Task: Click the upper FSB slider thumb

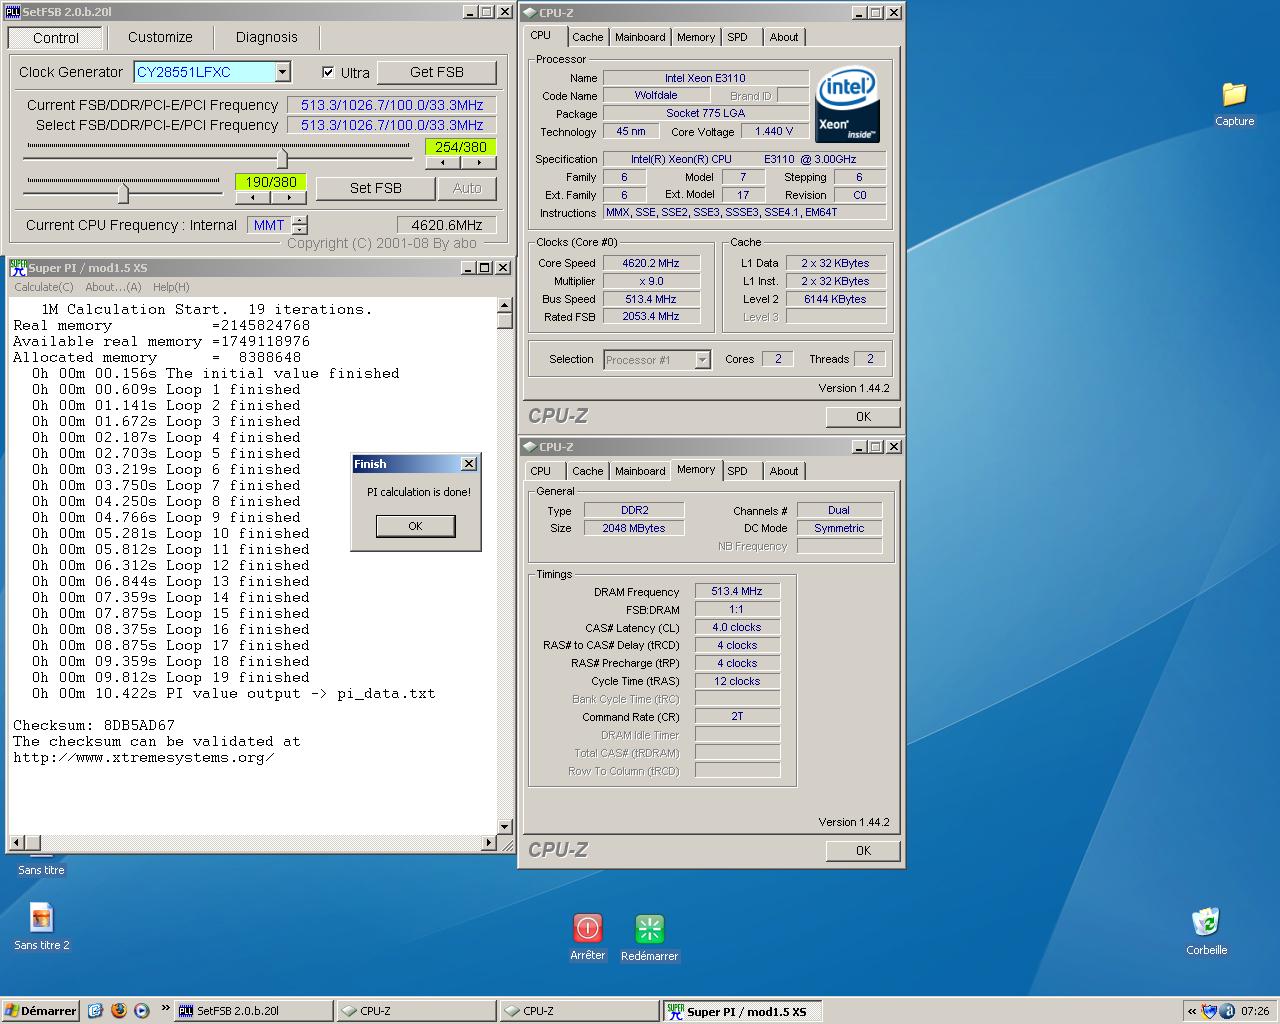Action: 282,158
